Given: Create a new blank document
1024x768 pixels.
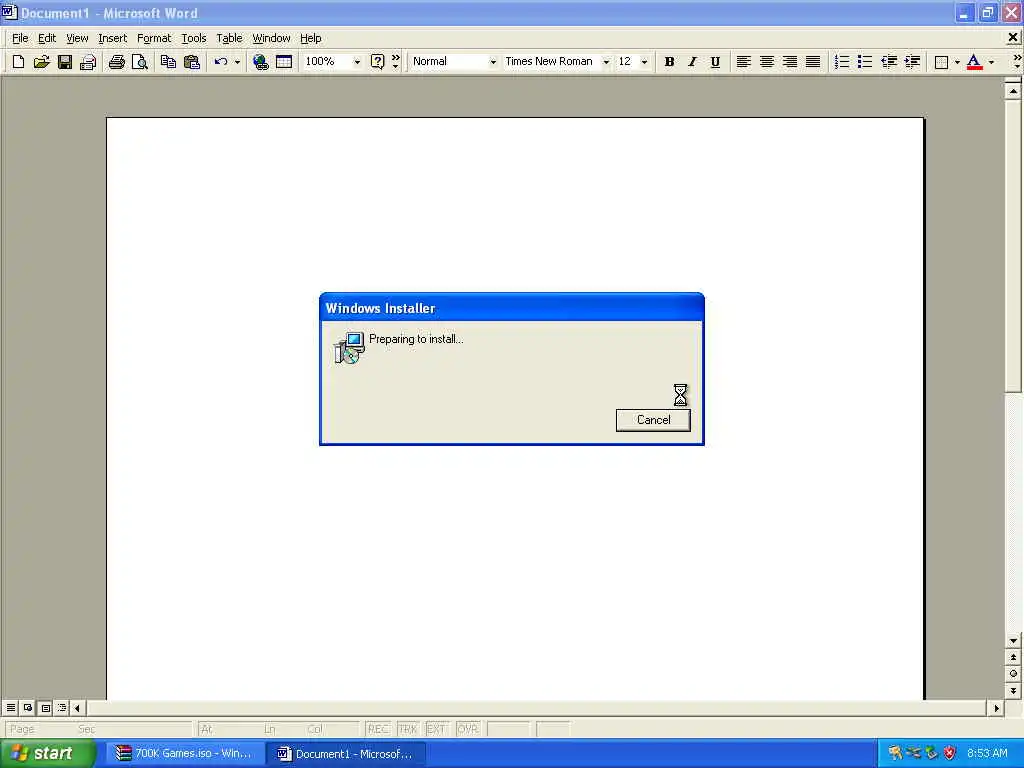Looking at the screenshot, I should click(x=18, y=62).
